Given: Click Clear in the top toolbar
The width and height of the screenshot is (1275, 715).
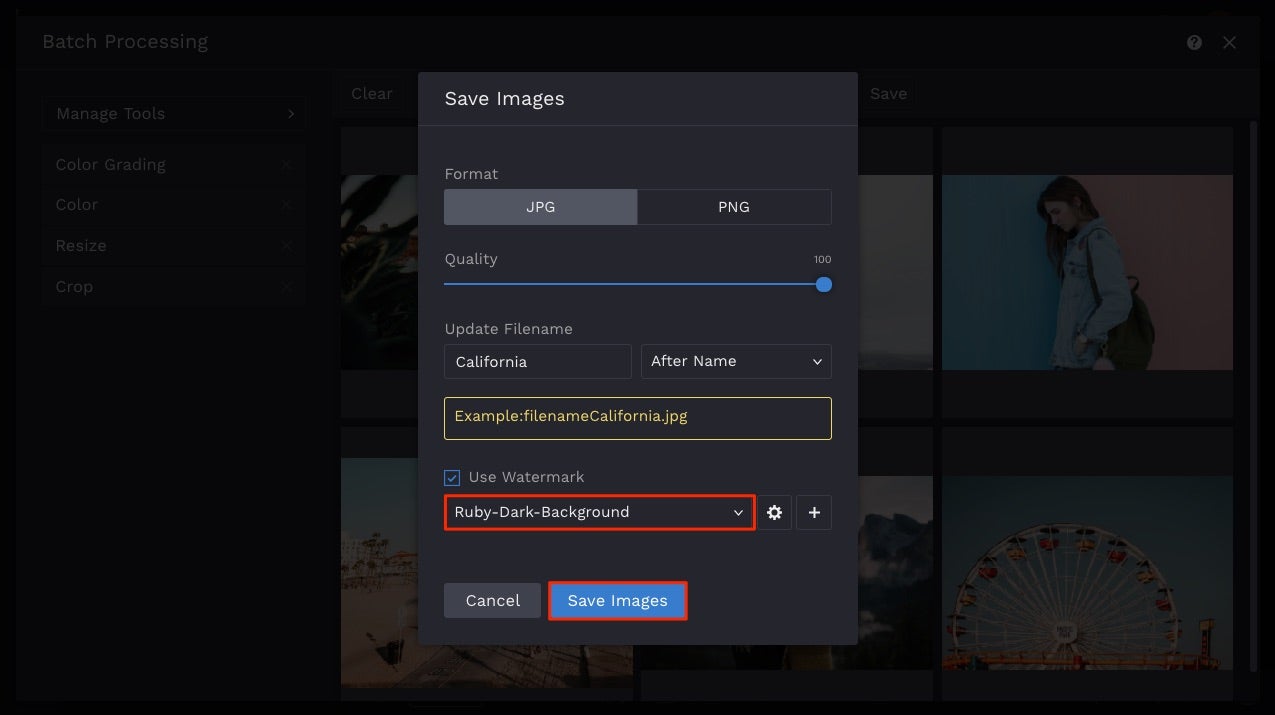Looking at the screenshot, I should [372, 94].
